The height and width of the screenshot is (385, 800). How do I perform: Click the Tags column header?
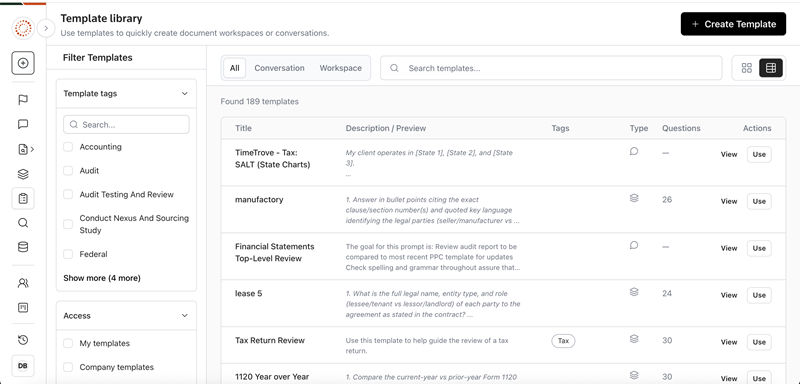click(560, 129)
